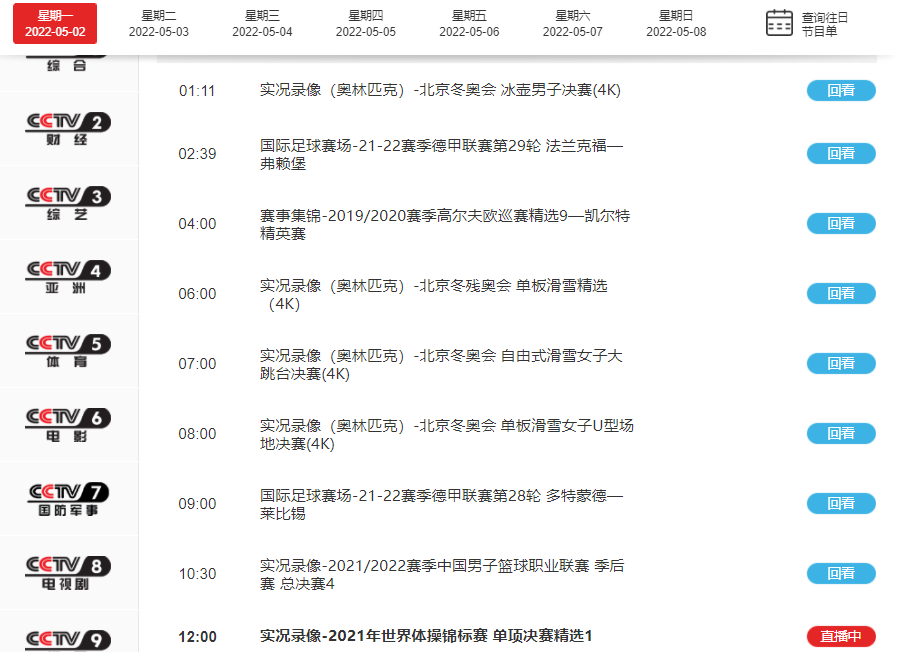Select the CCTV 2 财经 channel logo

tap(68, 129)
